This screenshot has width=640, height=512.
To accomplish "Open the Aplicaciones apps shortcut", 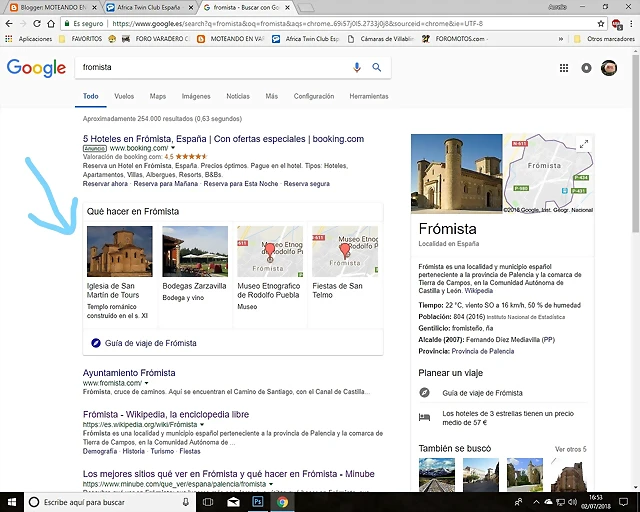I will coord(29,39).
